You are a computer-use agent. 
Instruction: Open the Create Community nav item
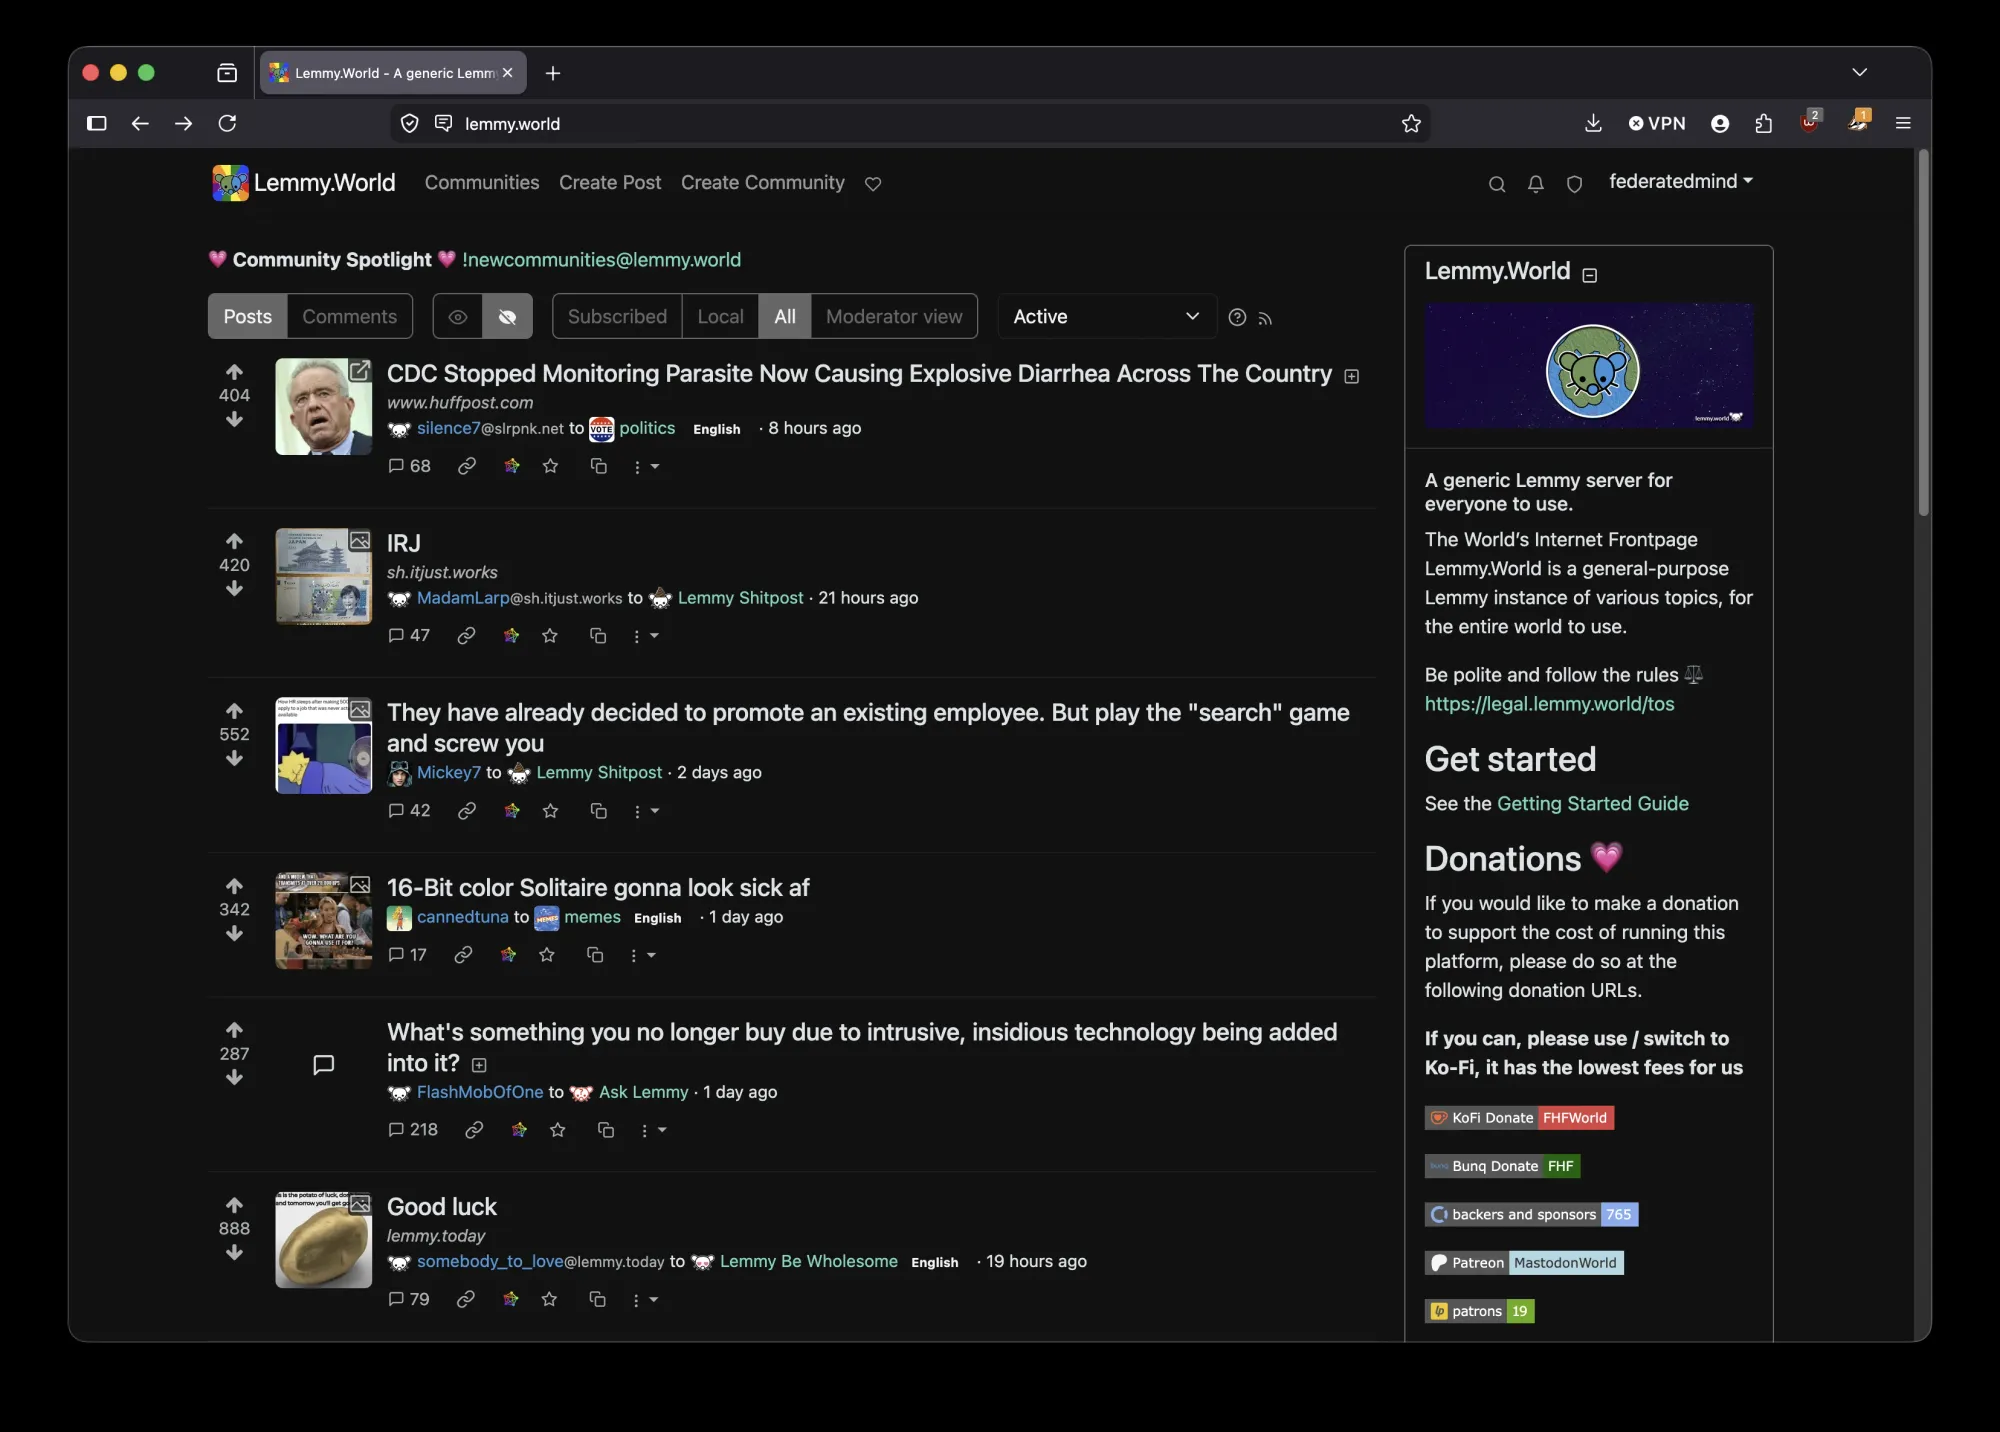[763, 183]
